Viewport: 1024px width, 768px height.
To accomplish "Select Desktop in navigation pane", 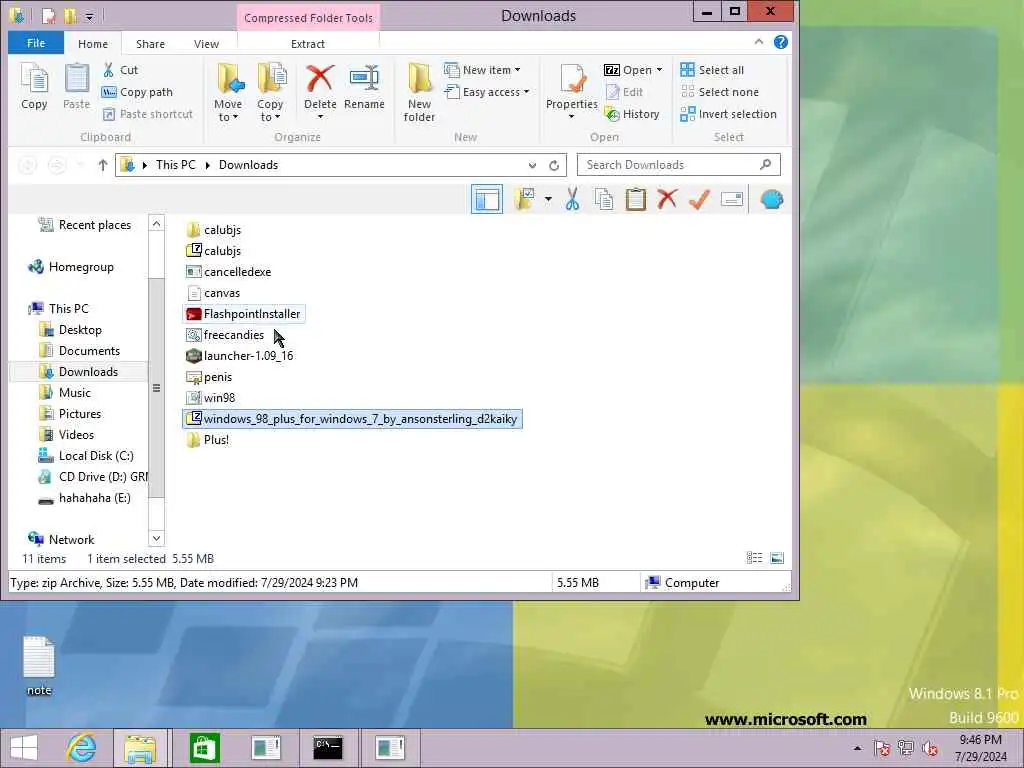I will point(80,330).
